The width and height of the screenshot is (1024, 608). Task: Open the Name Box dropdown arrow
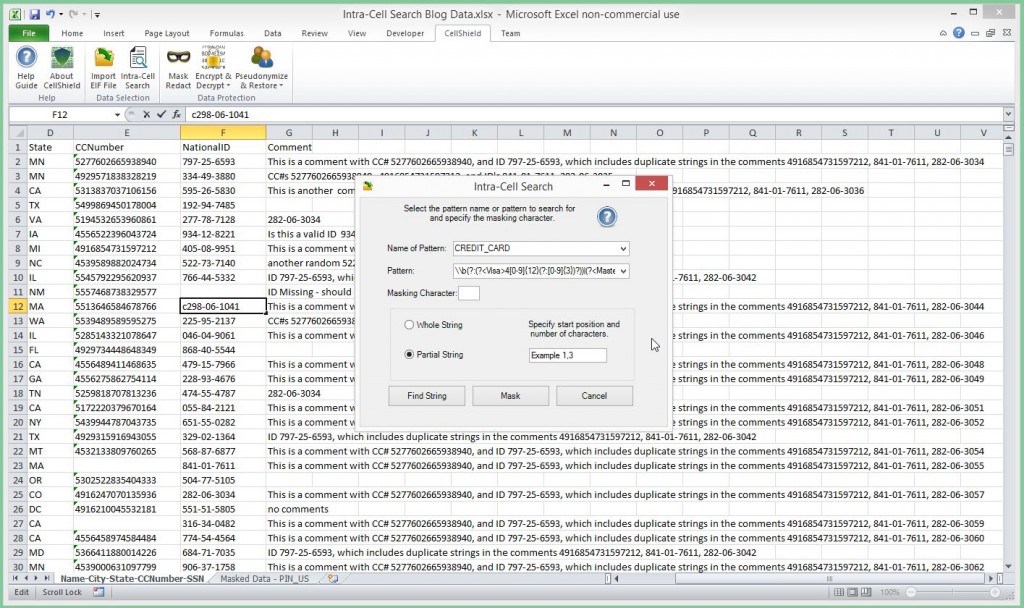tap(118, 114)
